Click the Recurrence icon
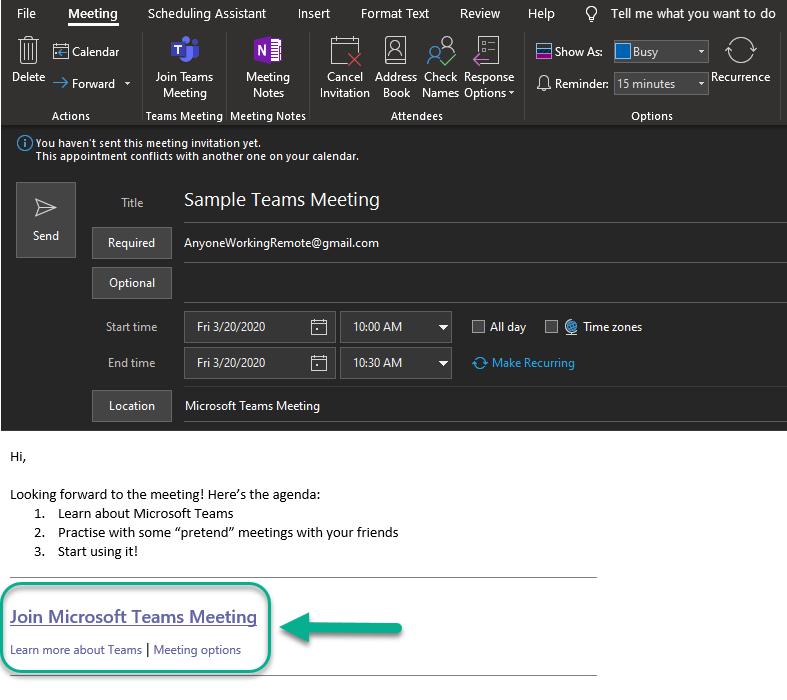The height and width of the screenshot is (700, 787). [740, 50]
